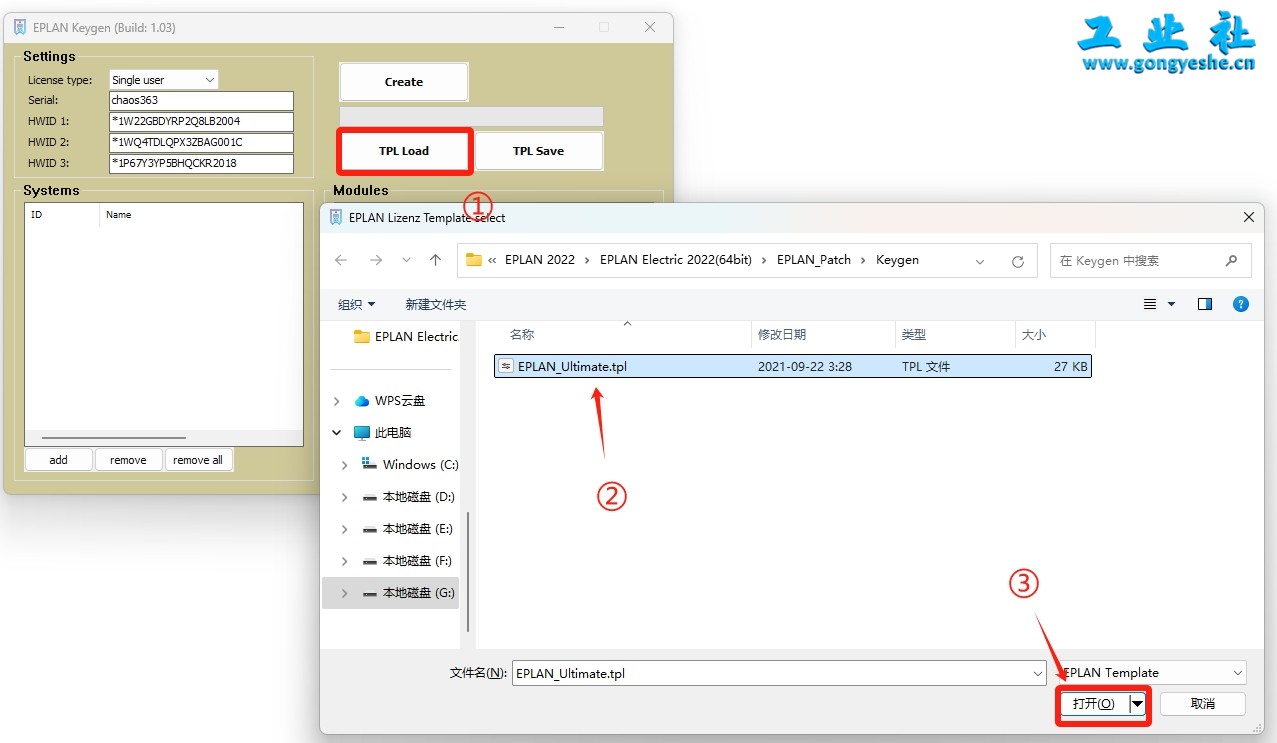Click the EPLAN_Patch breadcrumb segment
This screenshot has width=1277, height=743.
point(814,260)
